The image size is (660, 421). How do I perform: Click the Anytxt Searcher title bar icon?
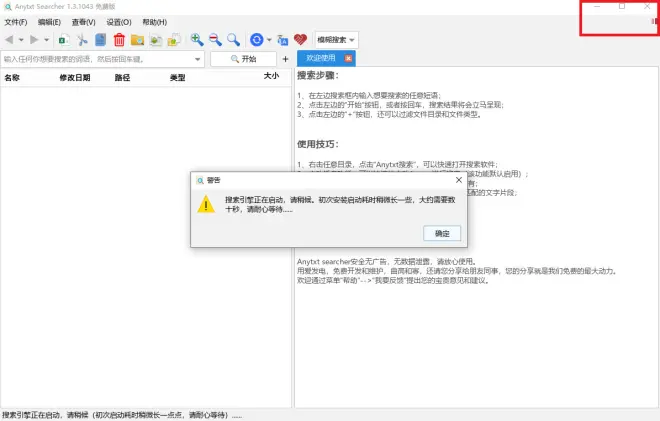click(8, 7)
